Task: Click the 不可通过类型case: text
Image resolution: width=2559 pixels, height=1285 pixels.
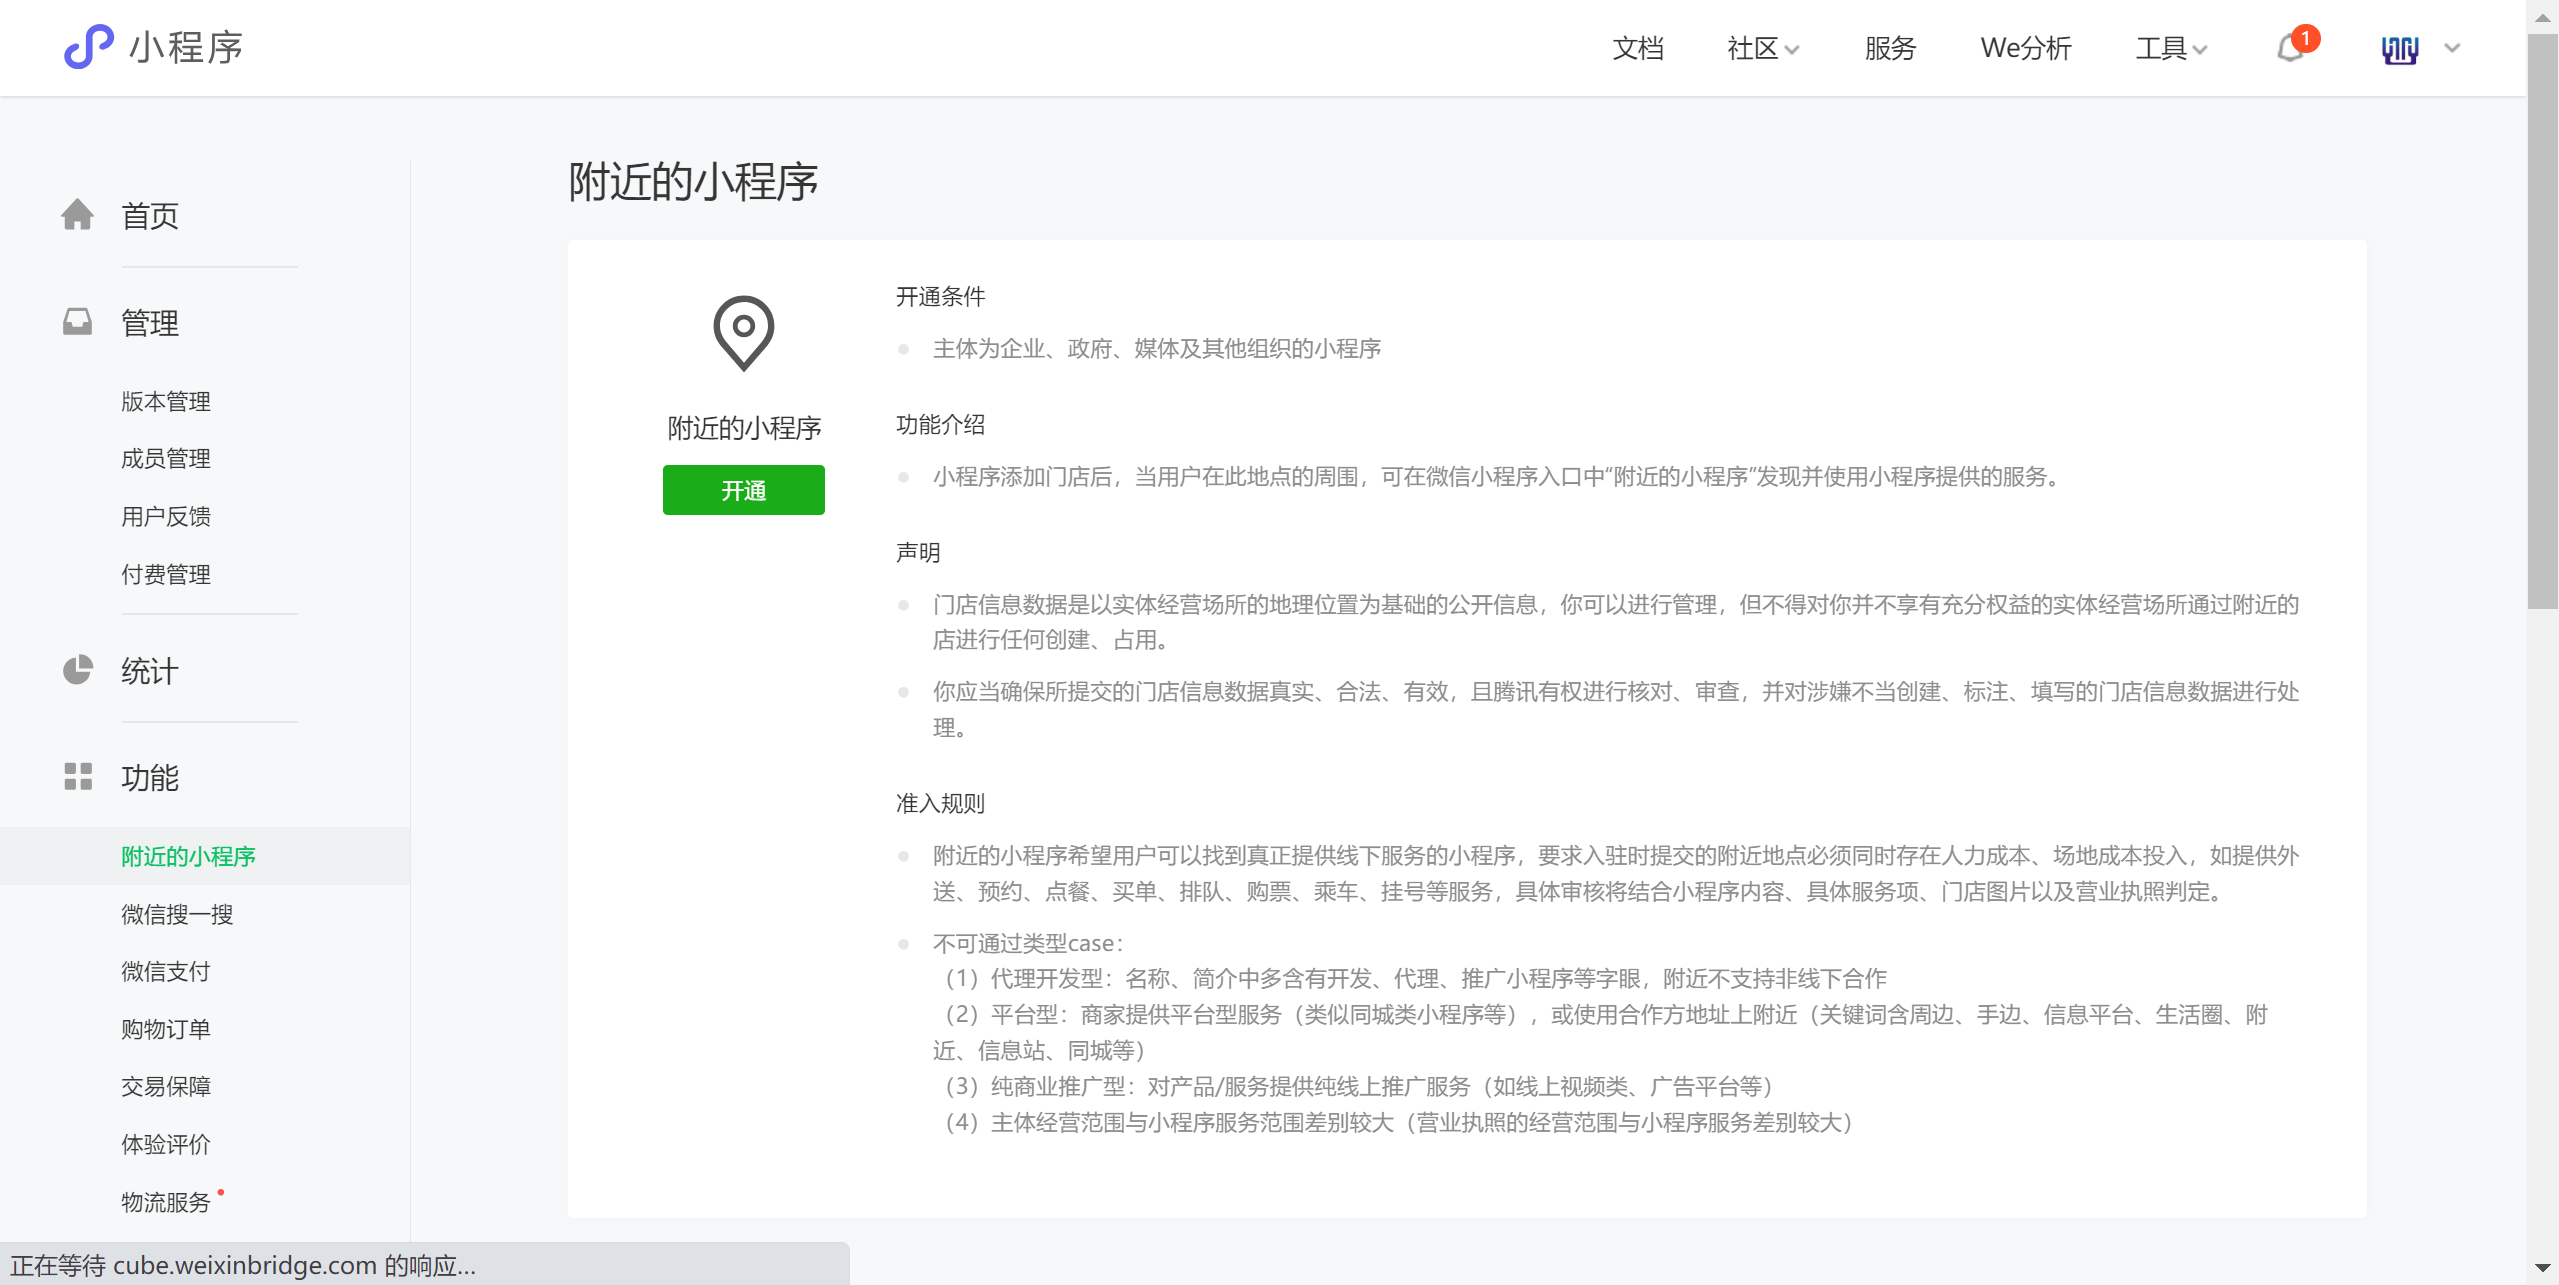Action: [1029, 943]
